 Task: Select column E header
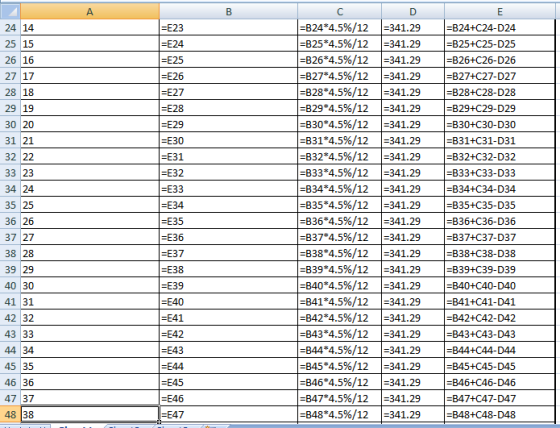[x=500, y=11]
